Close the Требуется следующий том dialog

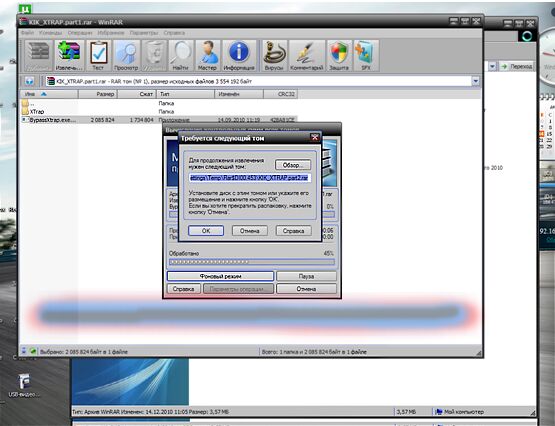(314, 137)
